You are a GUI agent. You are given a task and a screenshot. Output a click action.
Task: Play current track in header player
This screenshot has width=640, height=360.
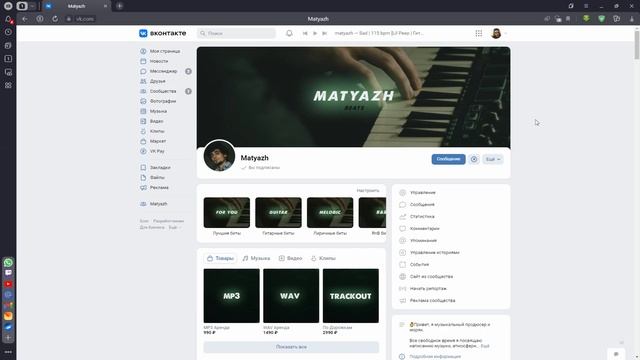(x=315, y=33)
